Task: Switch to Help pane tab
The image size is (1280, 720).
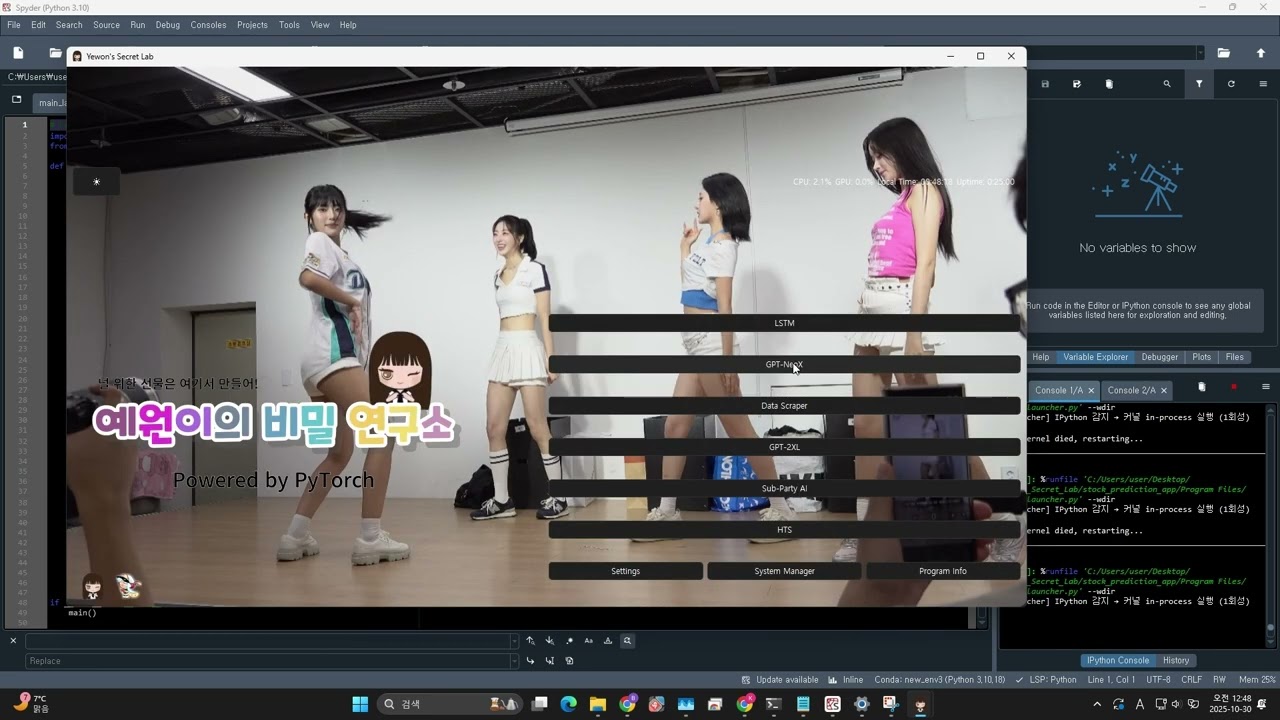Action: coord(1041,357)
